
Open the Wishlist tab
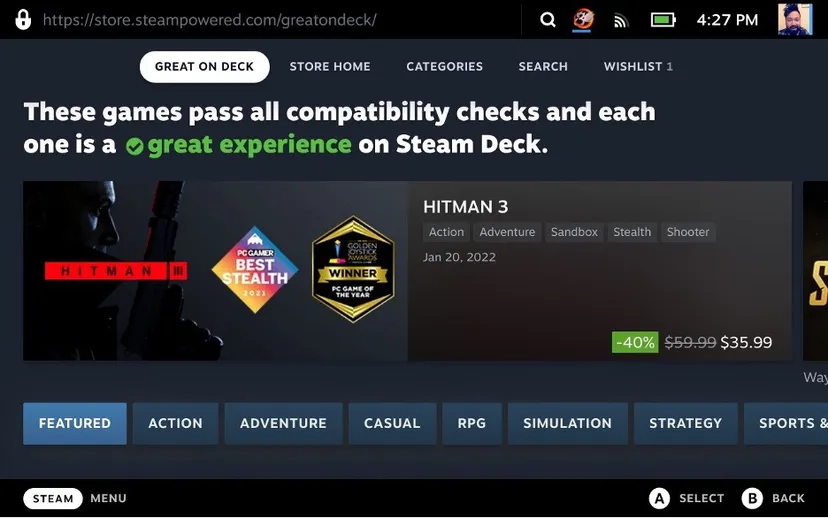pyautogui.click(x=638, y=67)
